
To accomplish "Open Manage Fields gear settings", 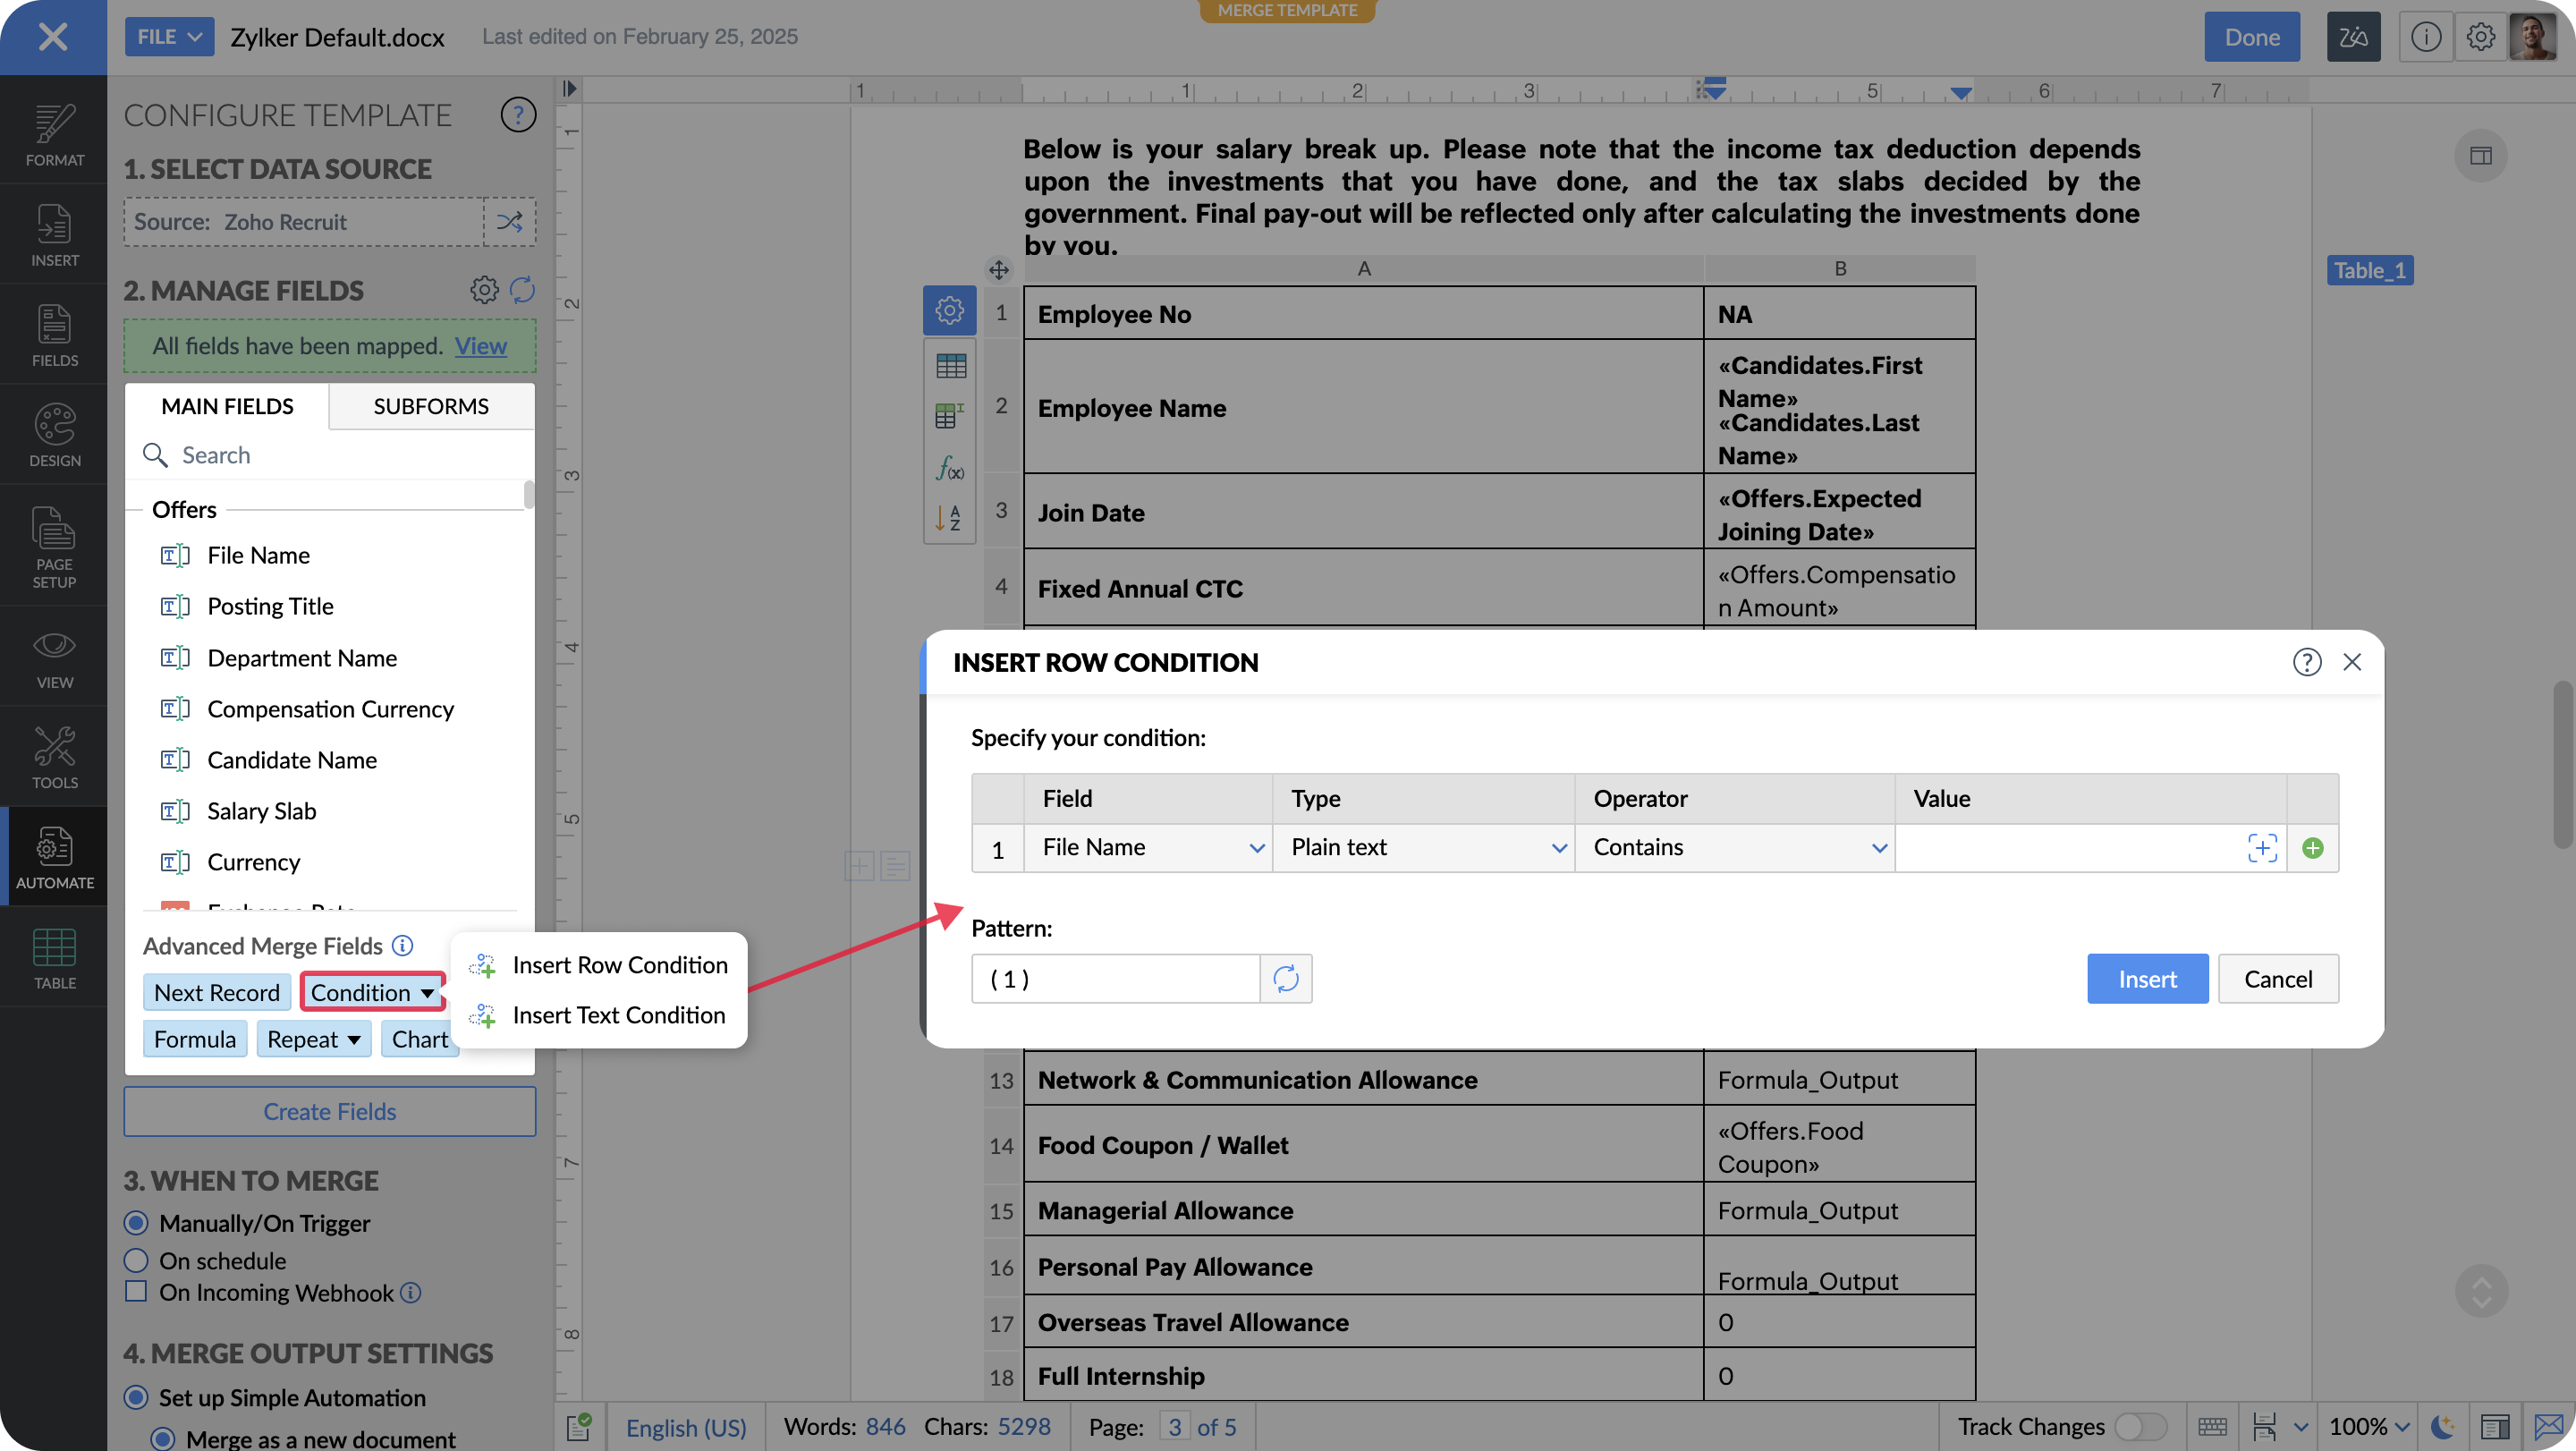I will 484,290.
